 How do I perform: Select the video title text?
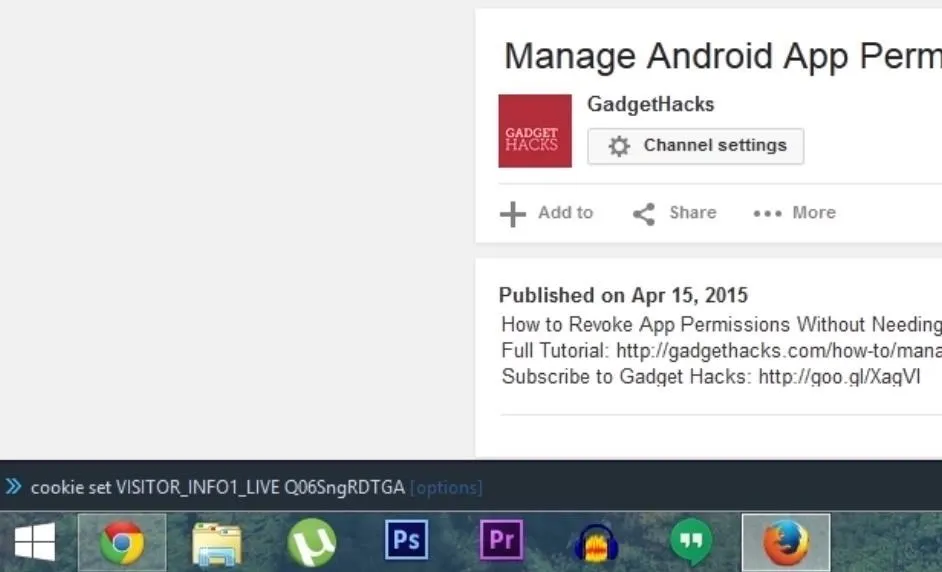[x=723, y=56]
